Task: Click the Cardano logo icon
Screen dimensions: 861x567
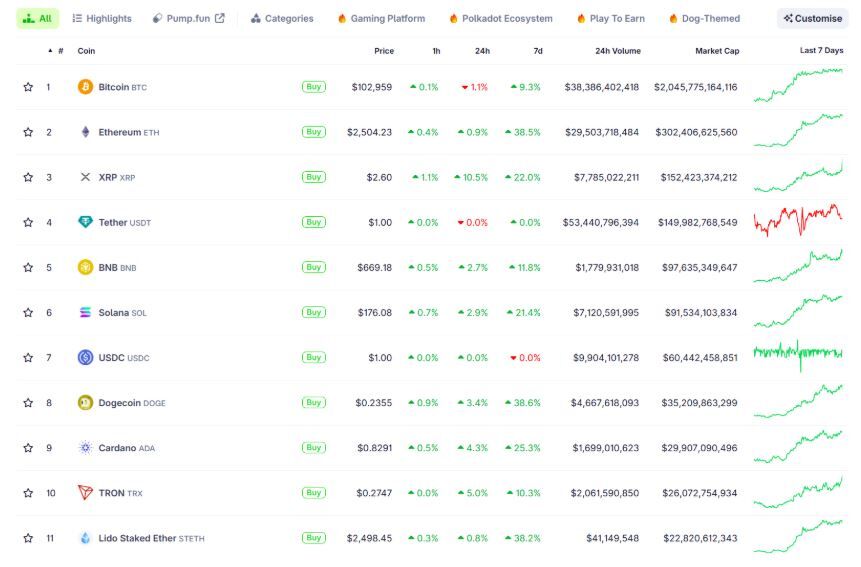Action: pos(85,447)
